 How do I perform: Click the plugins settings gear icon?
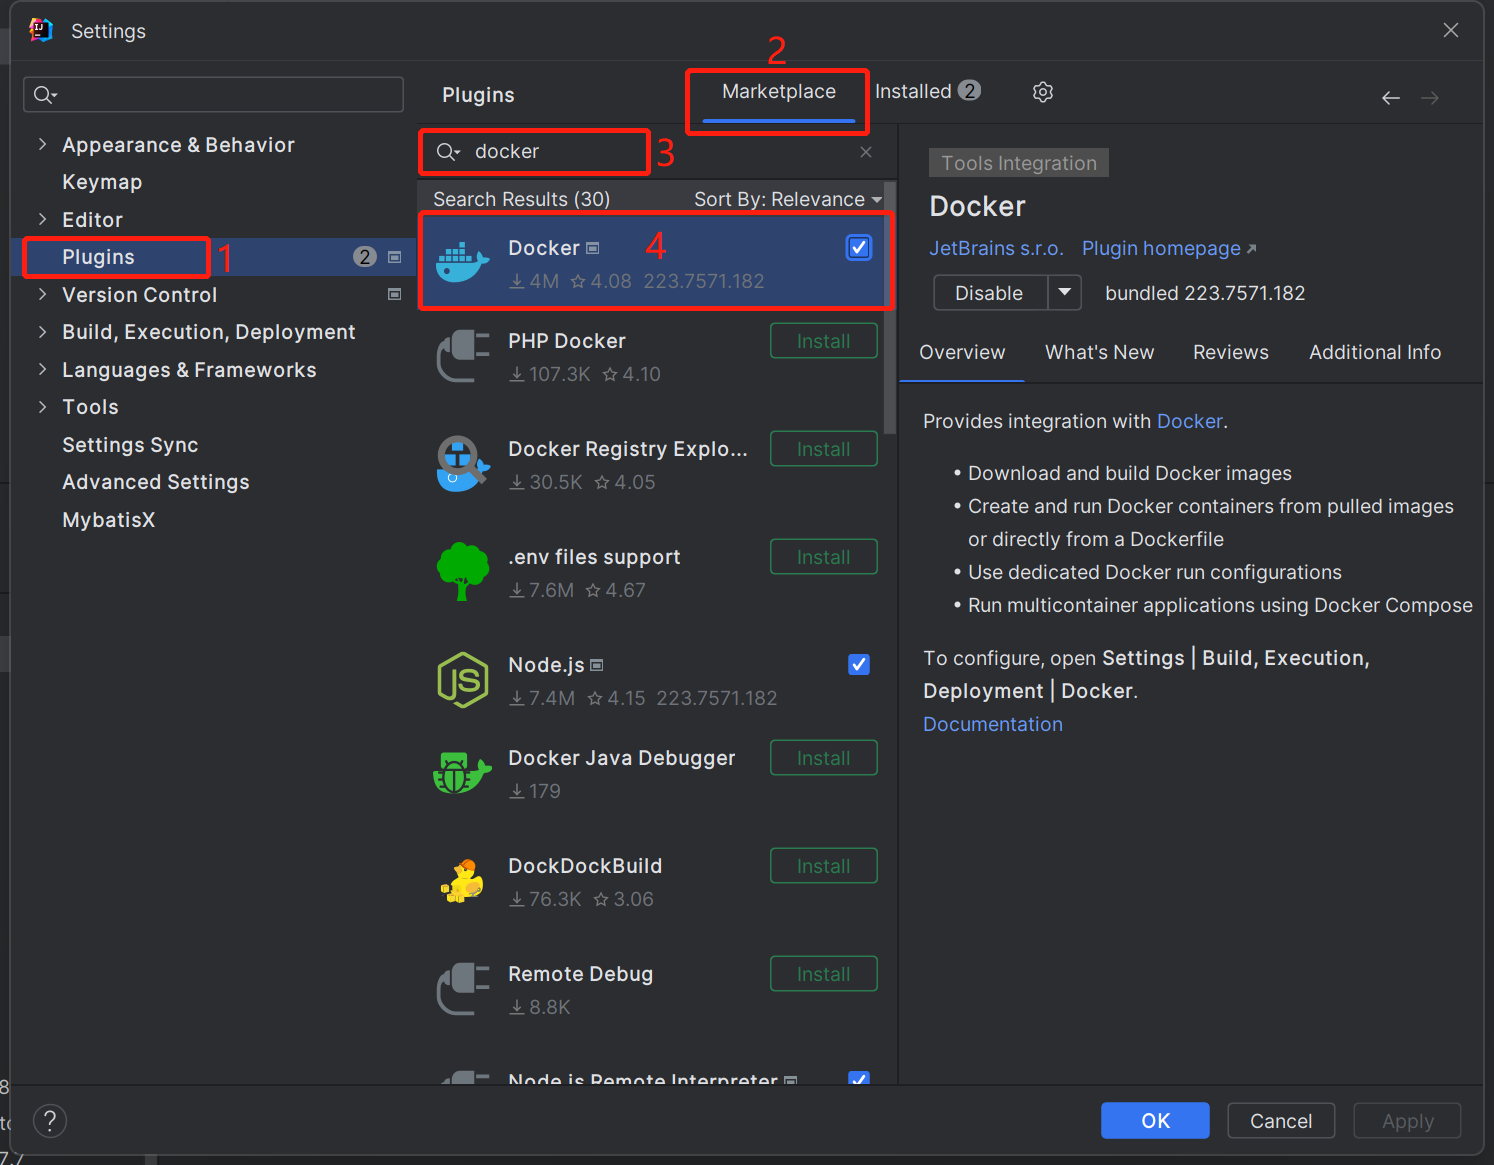1042,92
